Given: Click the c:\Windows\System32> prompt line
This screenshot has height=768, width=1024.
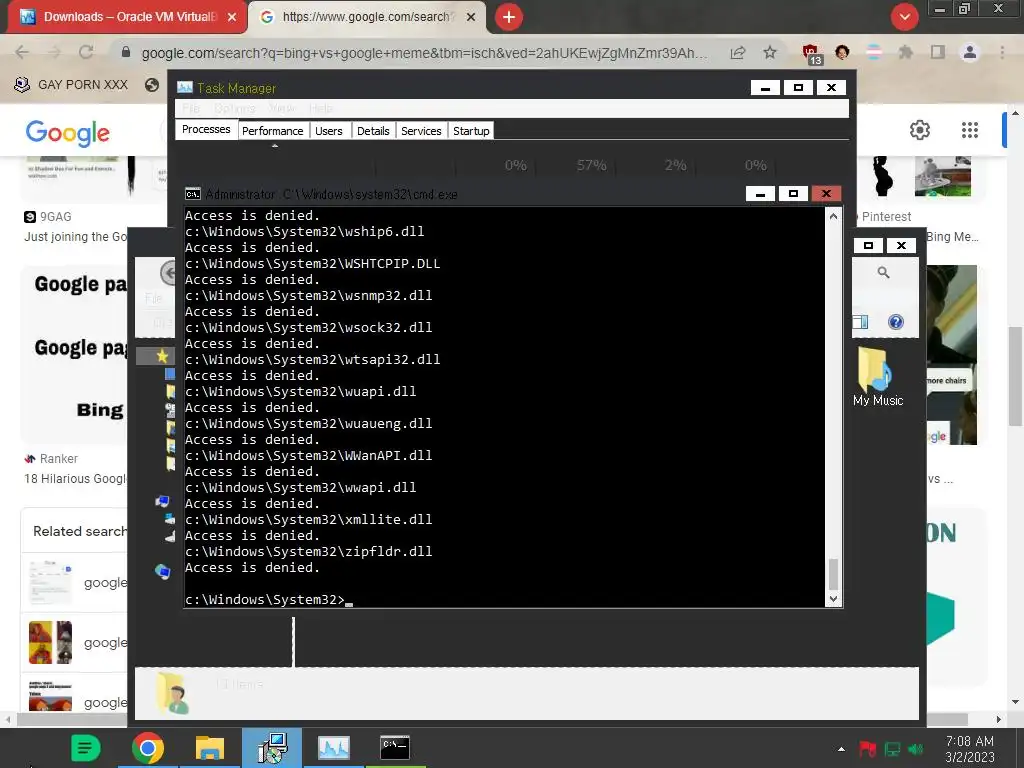Looking at the screenshot, I should (266, 600).
